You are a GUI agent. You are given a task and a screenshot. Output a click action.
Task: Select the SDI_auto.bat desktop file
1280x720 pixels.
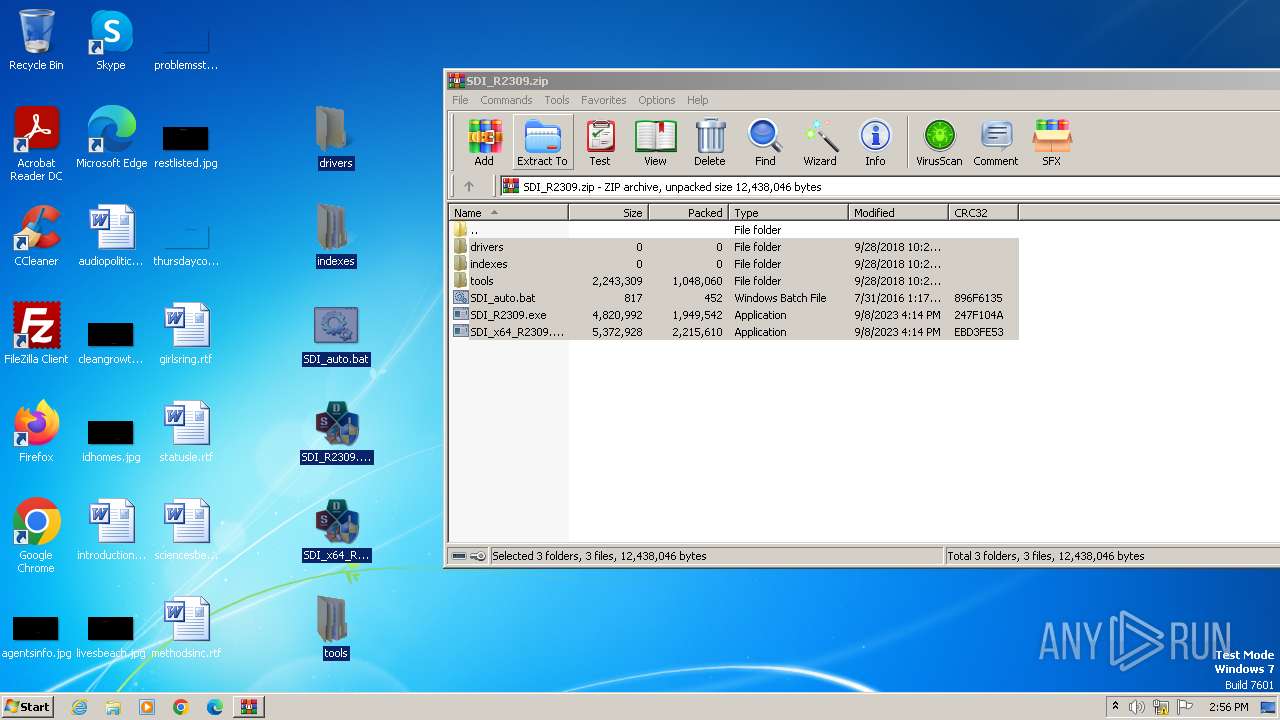tap(335, 334)
